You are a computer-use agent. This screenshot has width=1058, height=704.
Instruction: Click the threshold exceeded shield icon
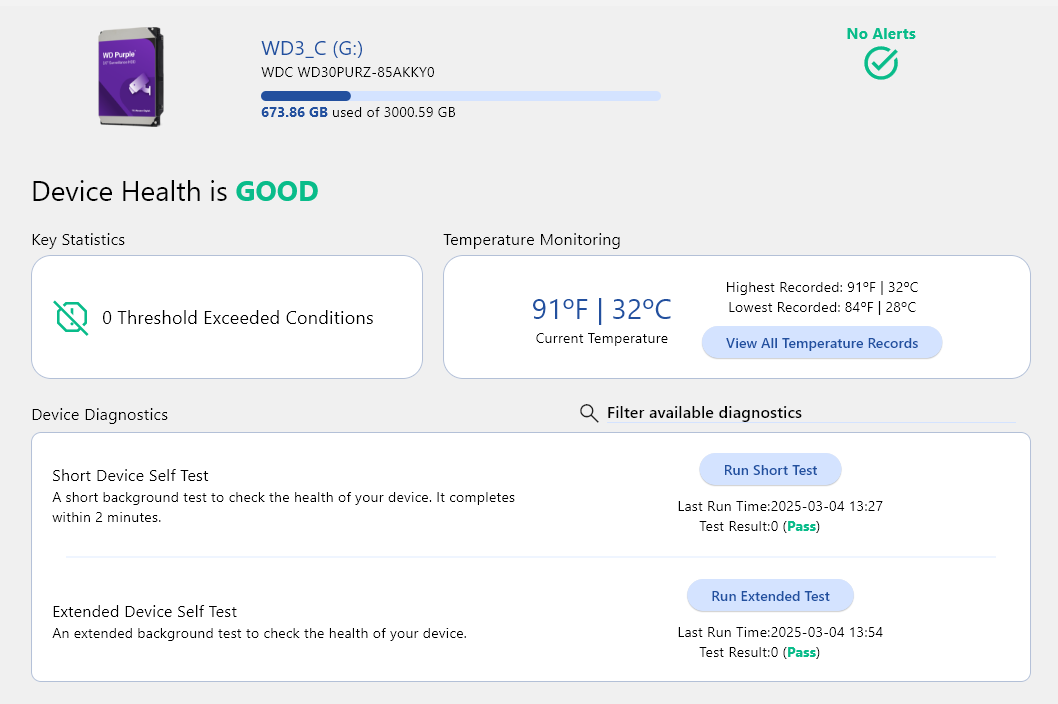[71, 317]
